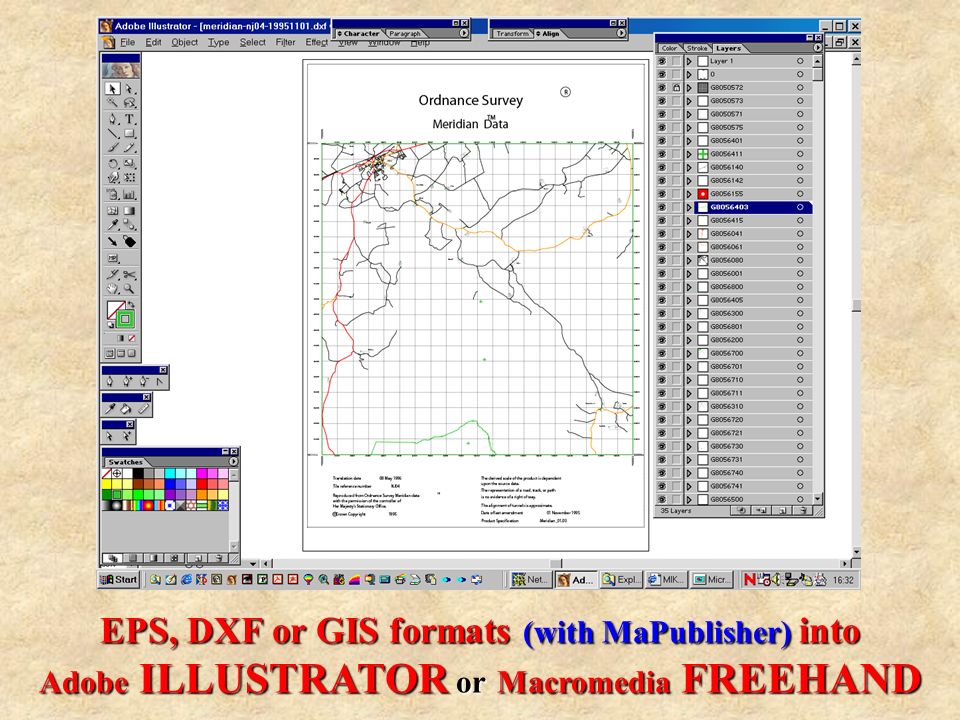Select the Zoom magnifier tool
Screen dimensions: 960x720
pyautogui.click(x=129, y=288)
